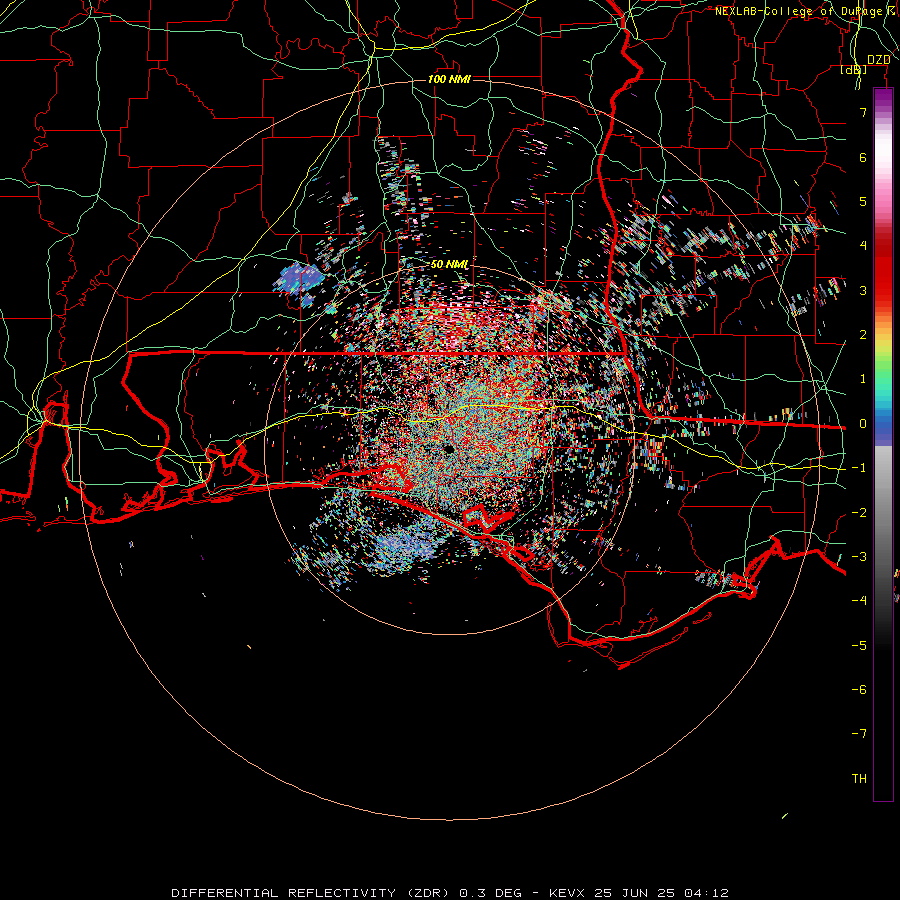The width and height of the screenshot is (900, 900).
Task: Click the '0' value on the color scale
Action: pos(863,424)
